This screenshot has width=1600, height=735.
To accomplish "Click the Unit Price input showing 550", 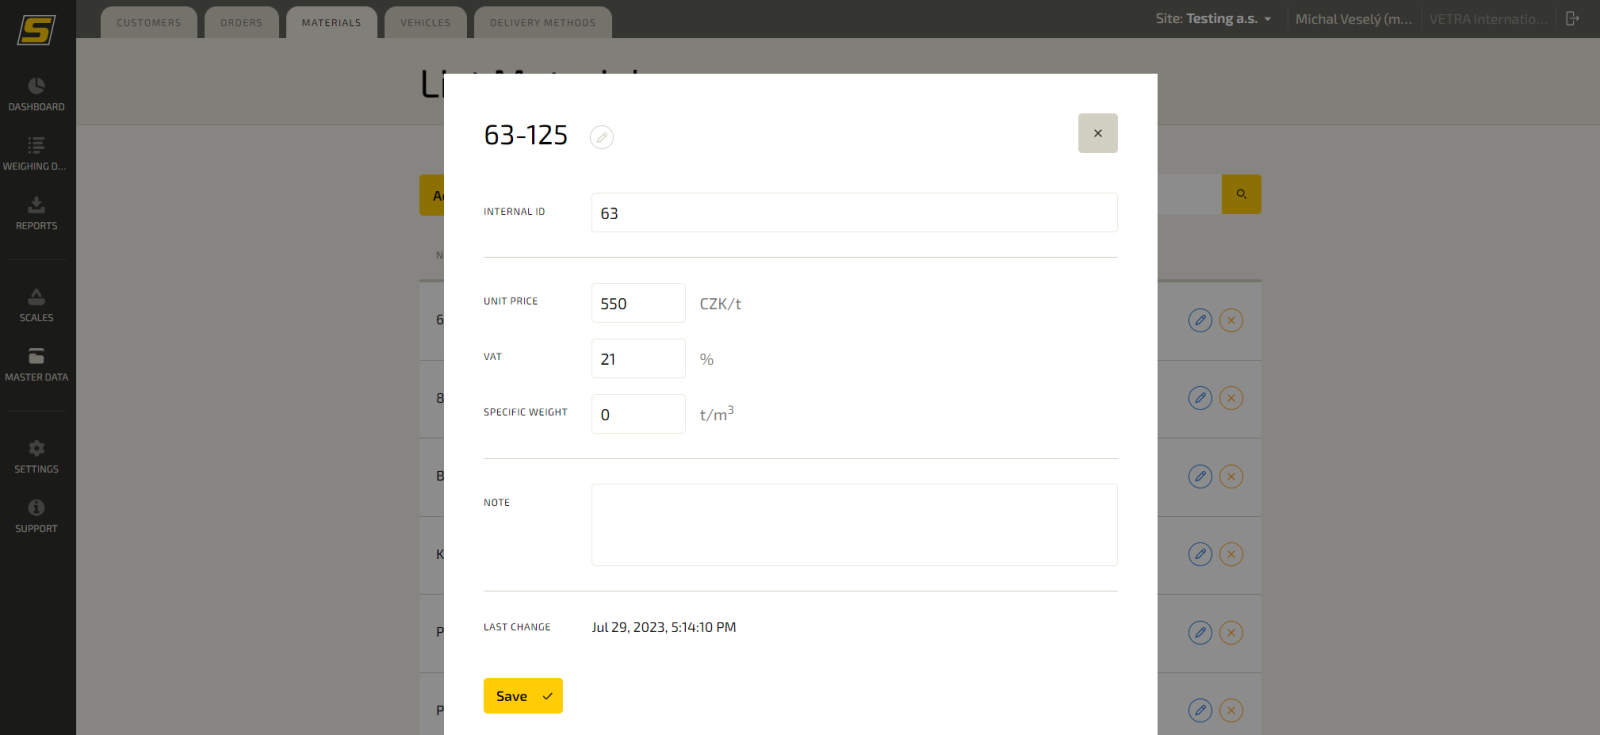I will pyautogui.click(x=638, y=303).
